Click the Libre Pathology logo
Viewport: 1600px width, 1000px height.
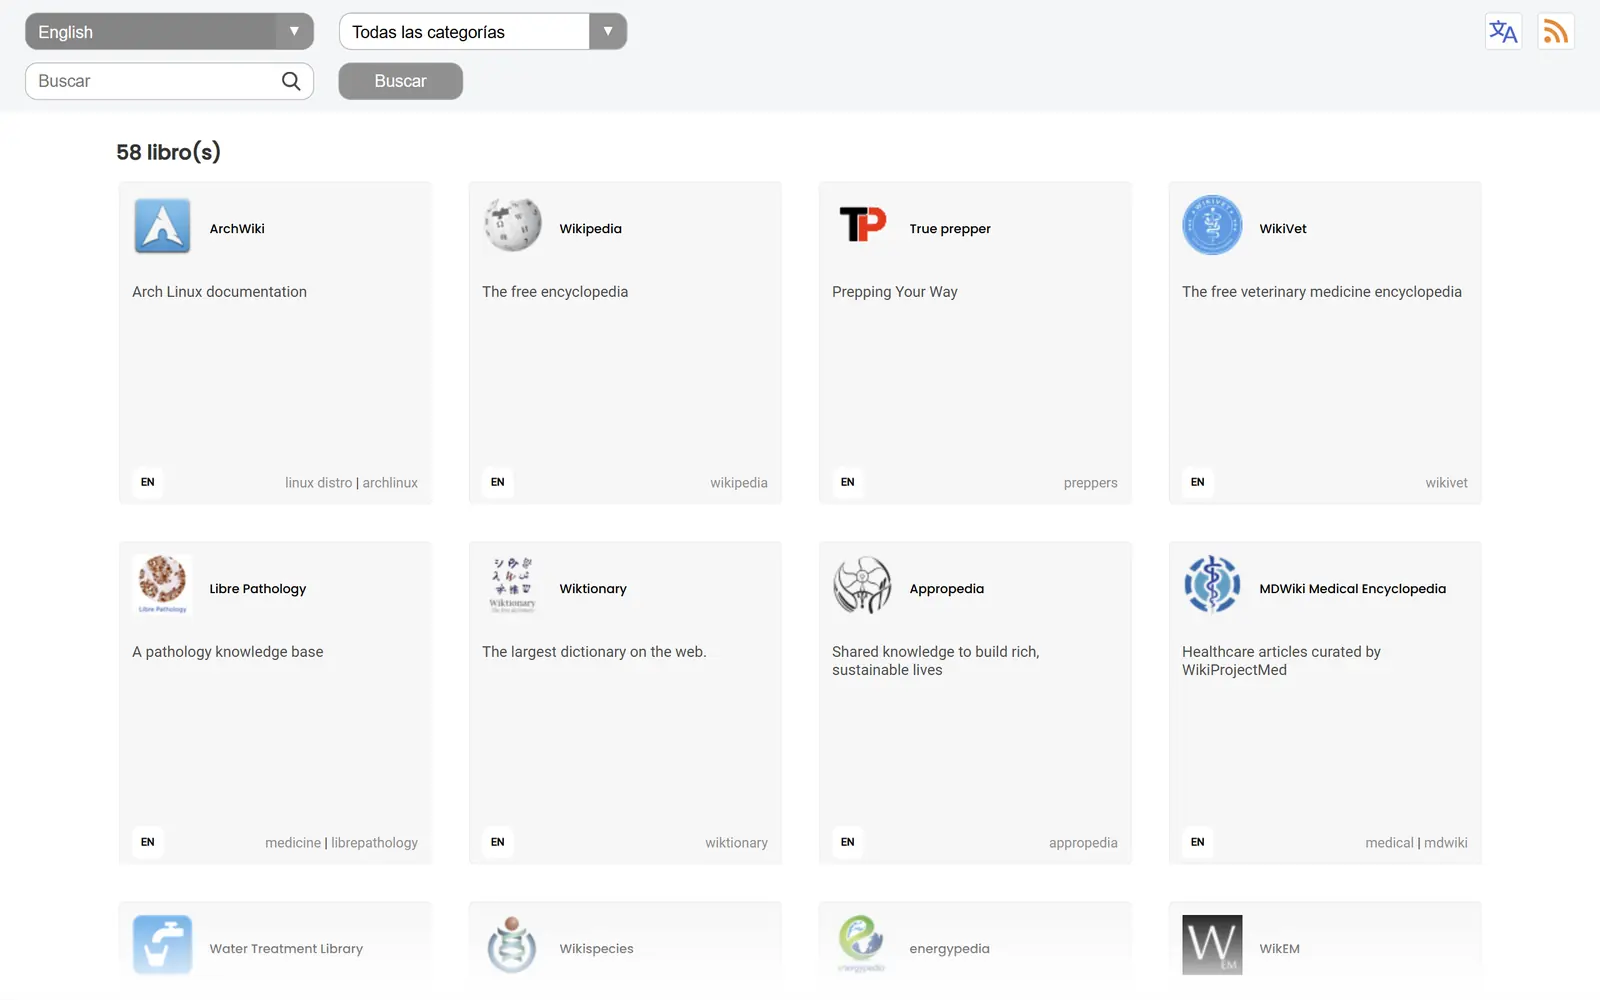tap(162, 584)
